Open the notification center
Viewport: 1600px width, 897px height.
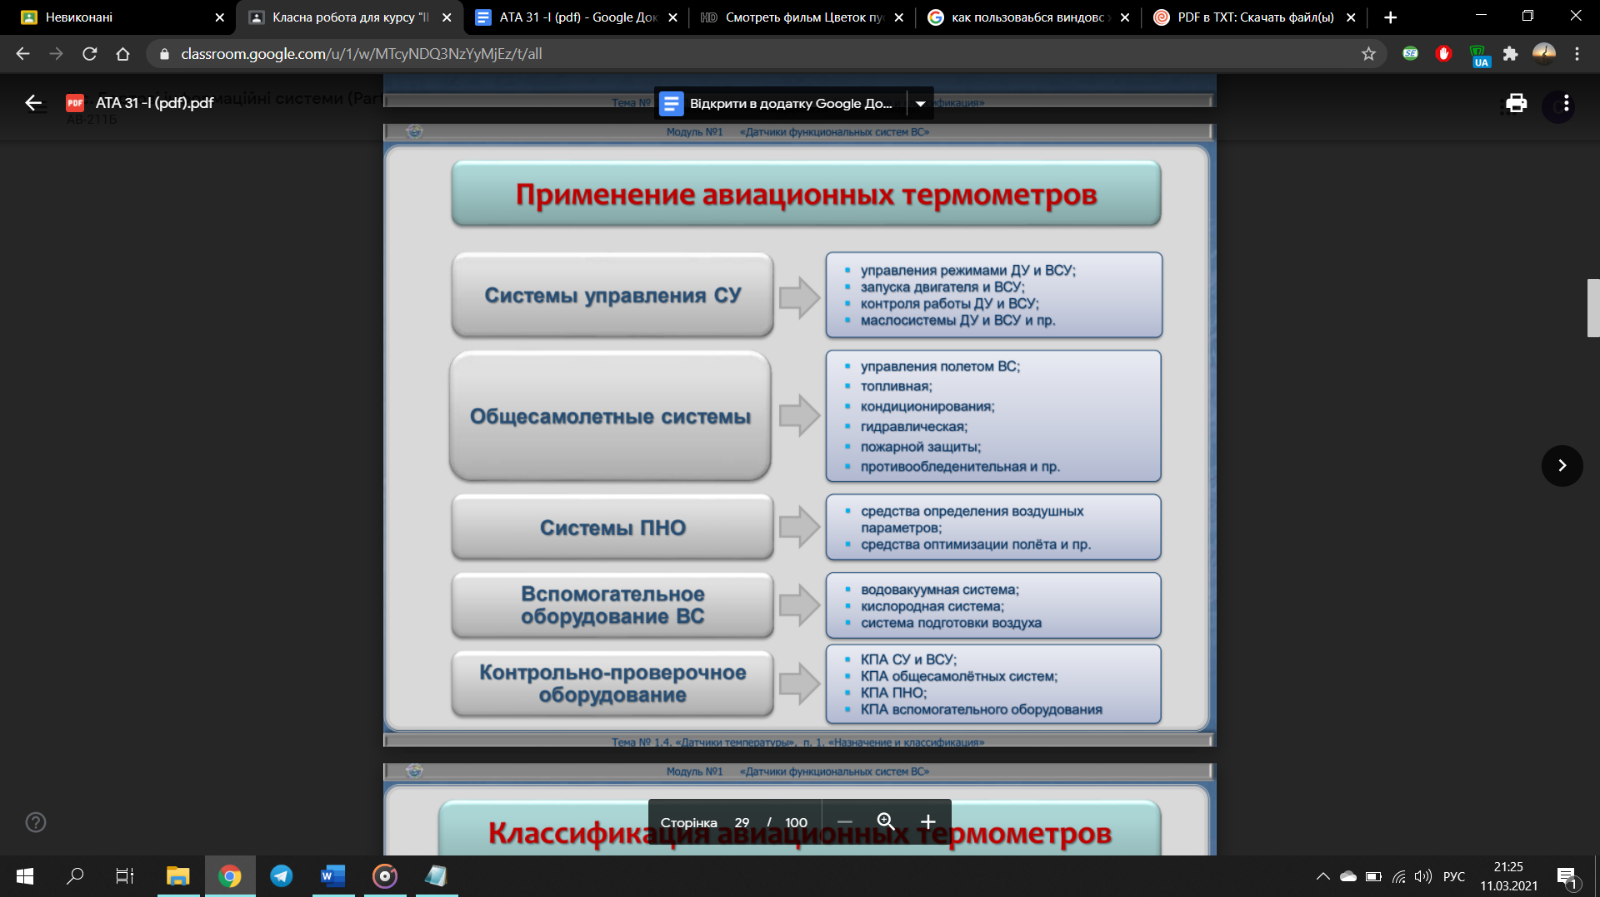[1568, 877]
